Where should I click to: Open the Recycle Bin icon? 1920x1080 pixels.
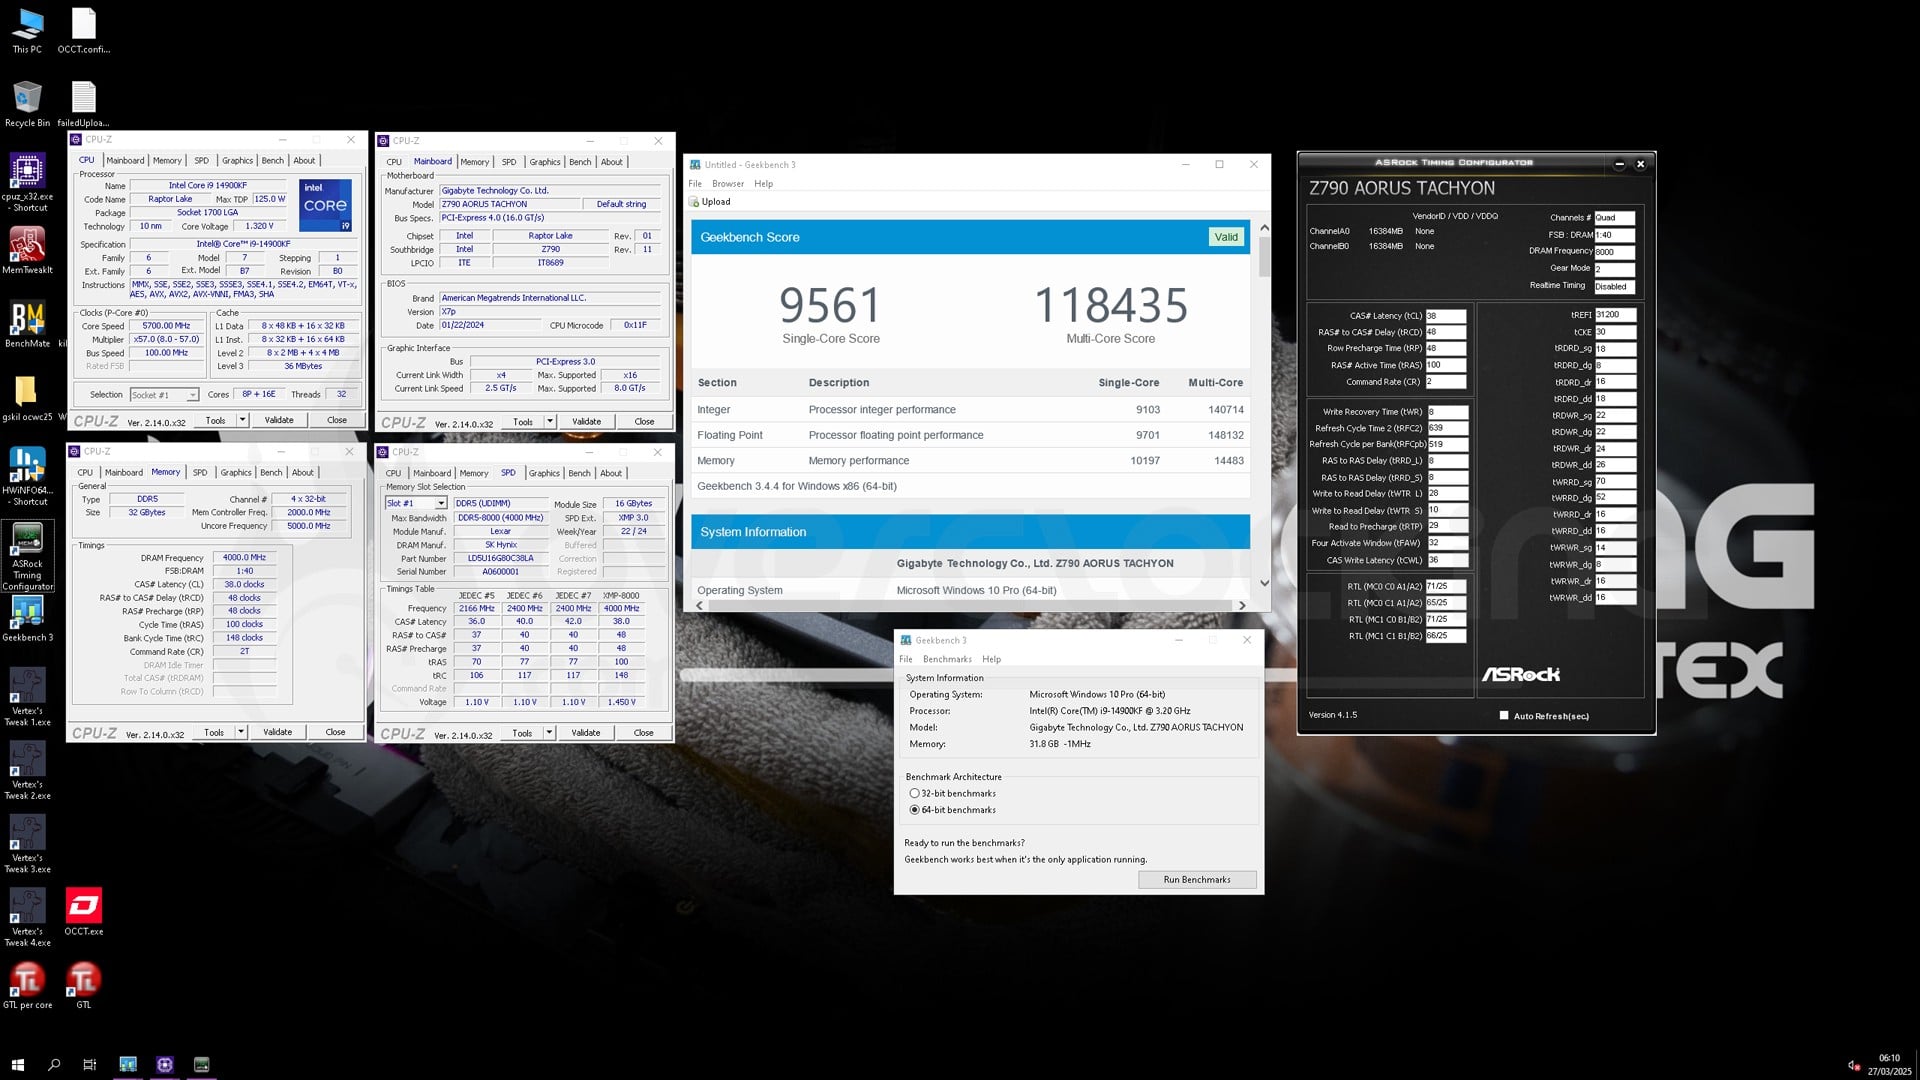coord(27,104)
